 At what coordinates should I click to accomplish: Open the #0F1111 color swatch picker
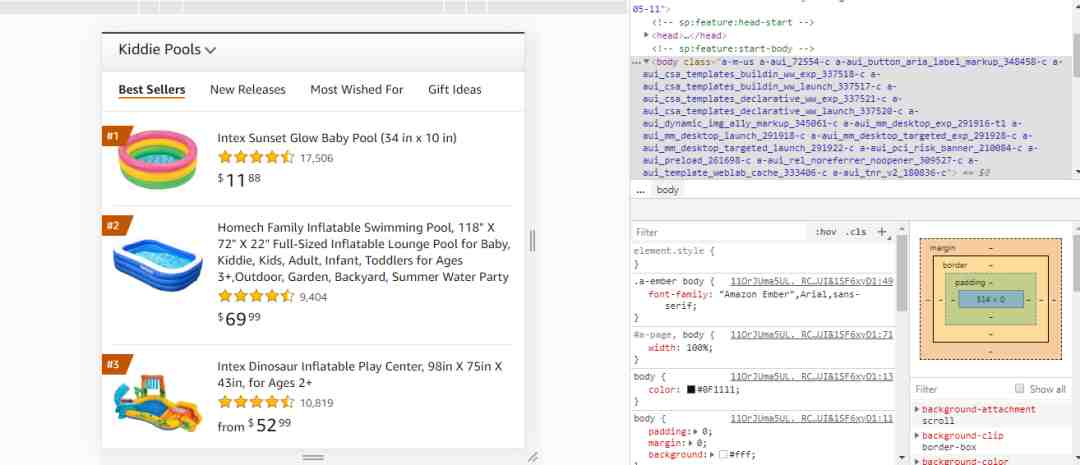(691, 390)
